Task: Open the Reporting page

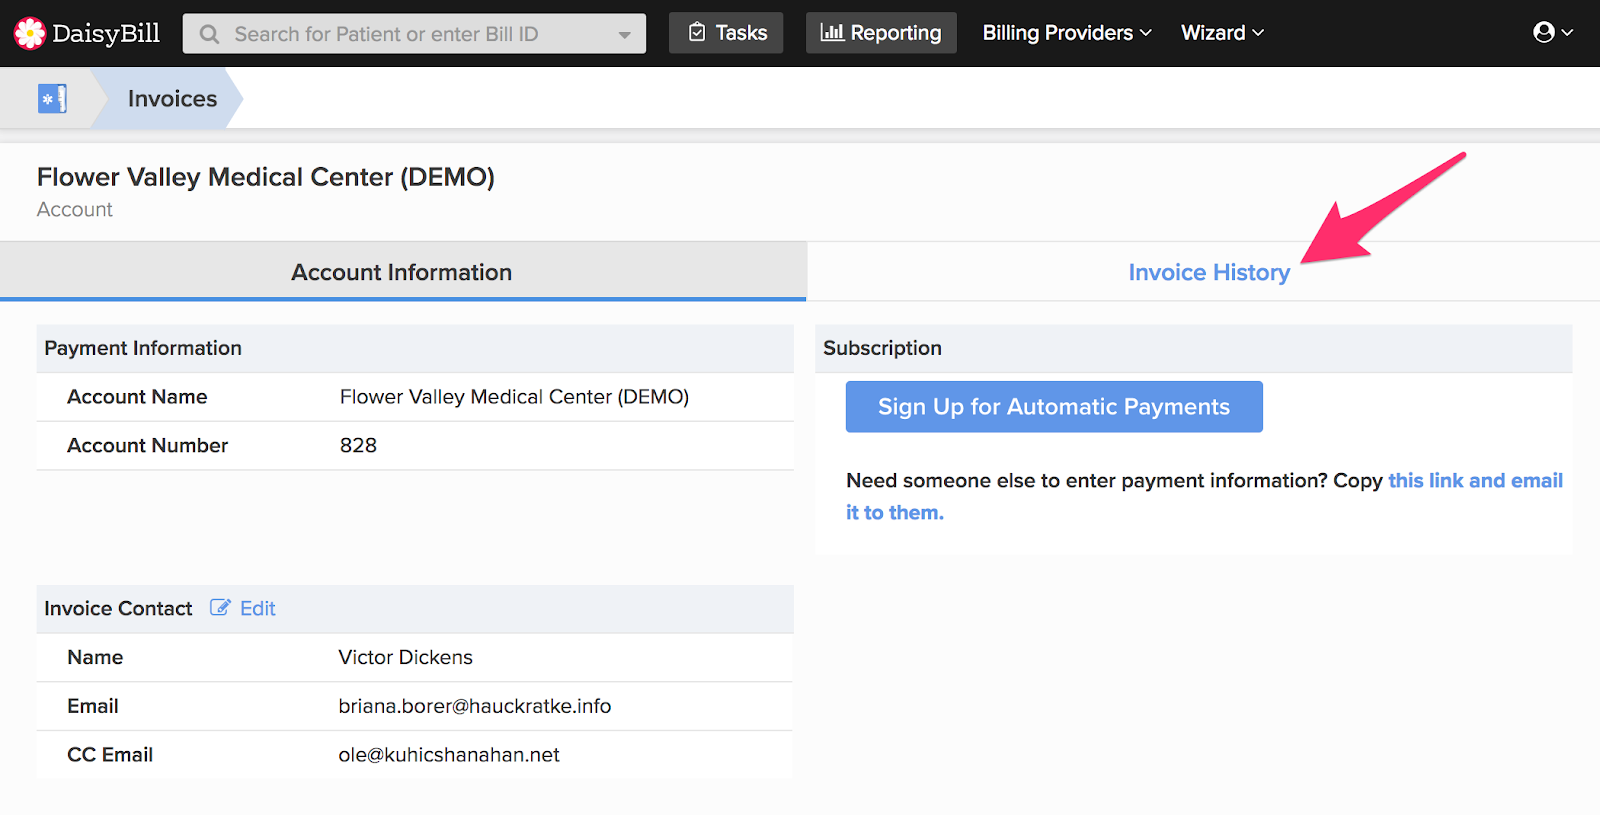Action: pyautogui.click(x=881, y=33)
